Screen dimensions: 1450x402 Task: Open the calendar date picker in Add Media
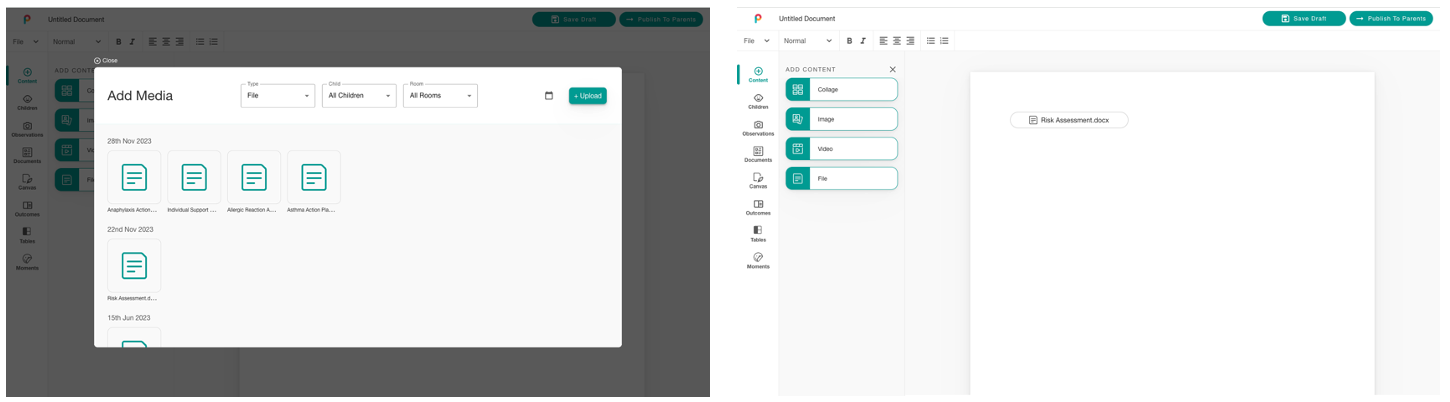pyautogui.click(x=549, y=96)
